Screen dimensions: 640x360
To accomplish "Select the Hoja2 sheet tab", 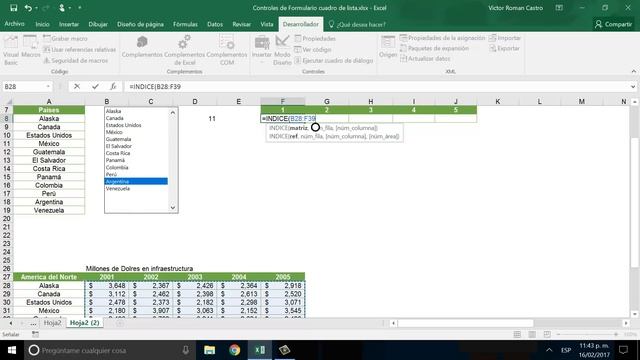I will tap(52, 323).
